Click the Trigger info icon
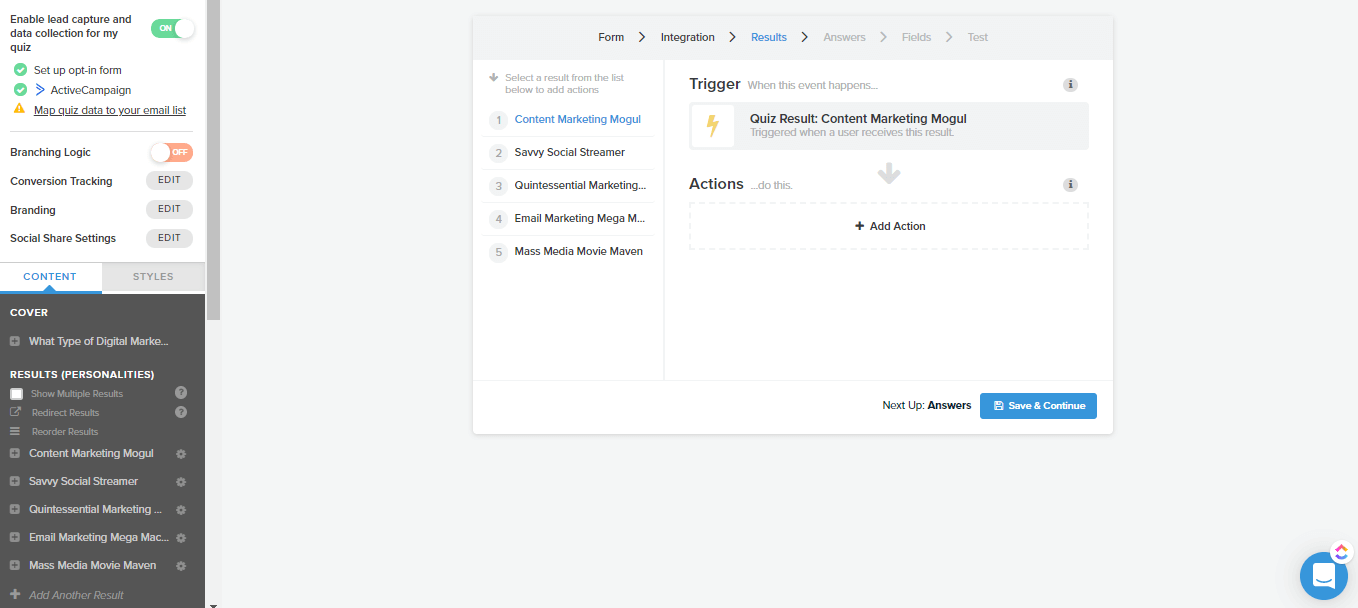 point(1070,85)
